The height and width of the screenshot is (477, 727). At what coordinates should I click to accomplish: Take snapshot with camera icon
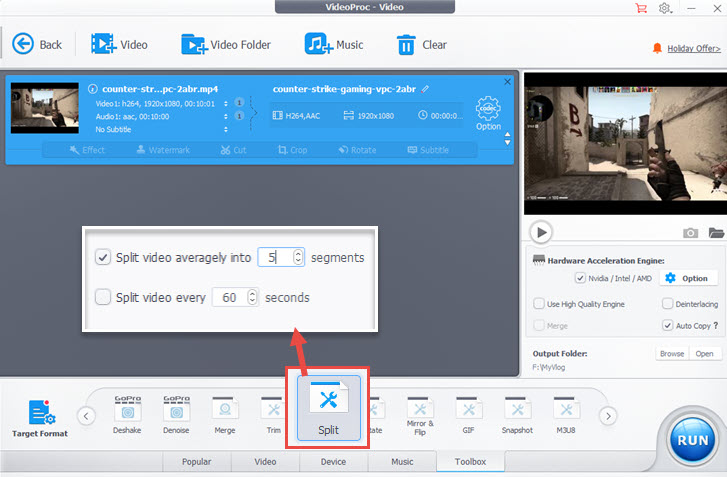690,233
